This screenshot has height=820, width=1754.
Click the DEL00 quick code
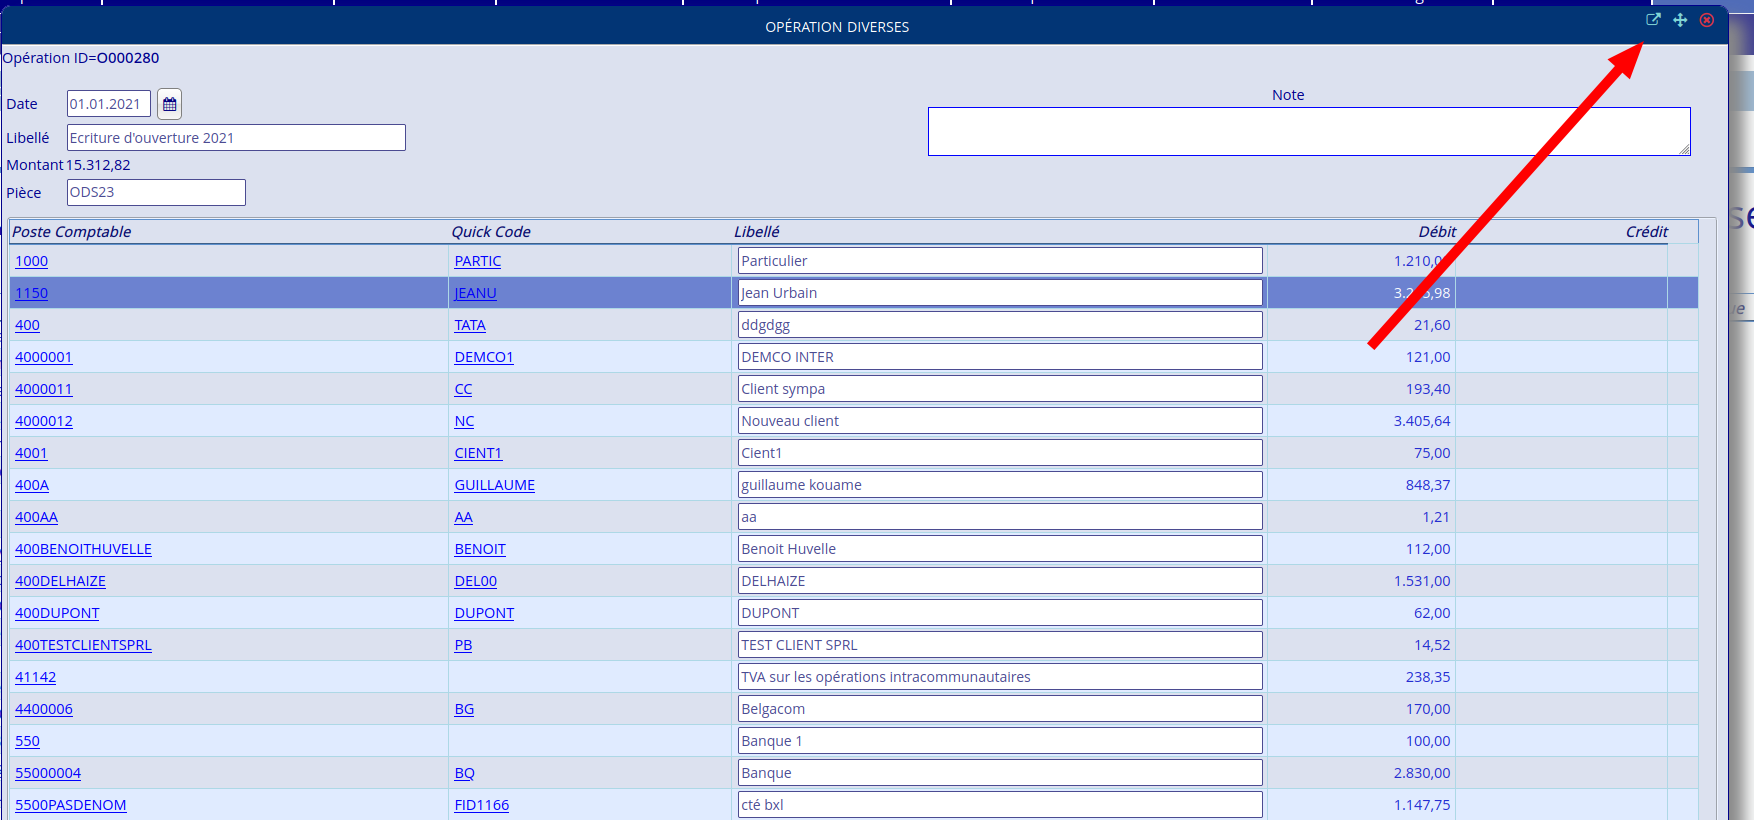pyautogui.click(x=475, y=581)
